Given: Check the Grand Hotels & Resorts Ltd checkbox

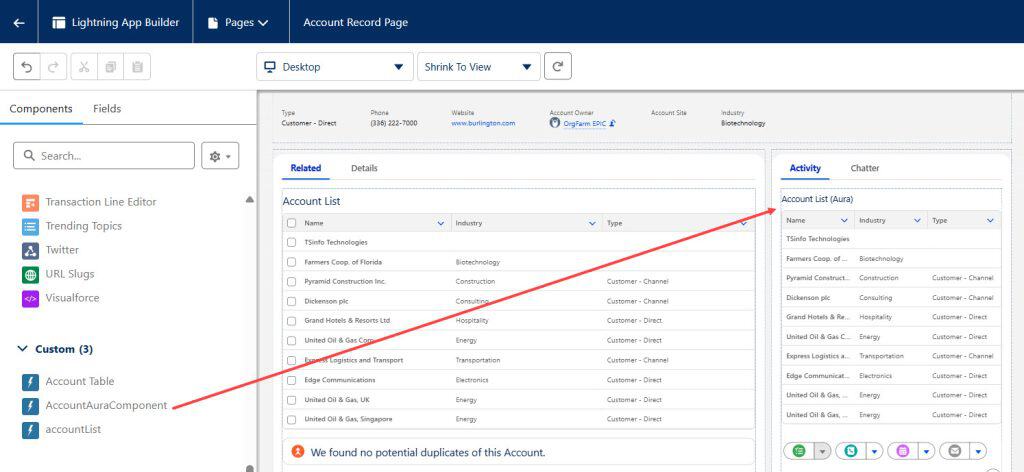Looking at the screenshot, I should click(291, 321).
